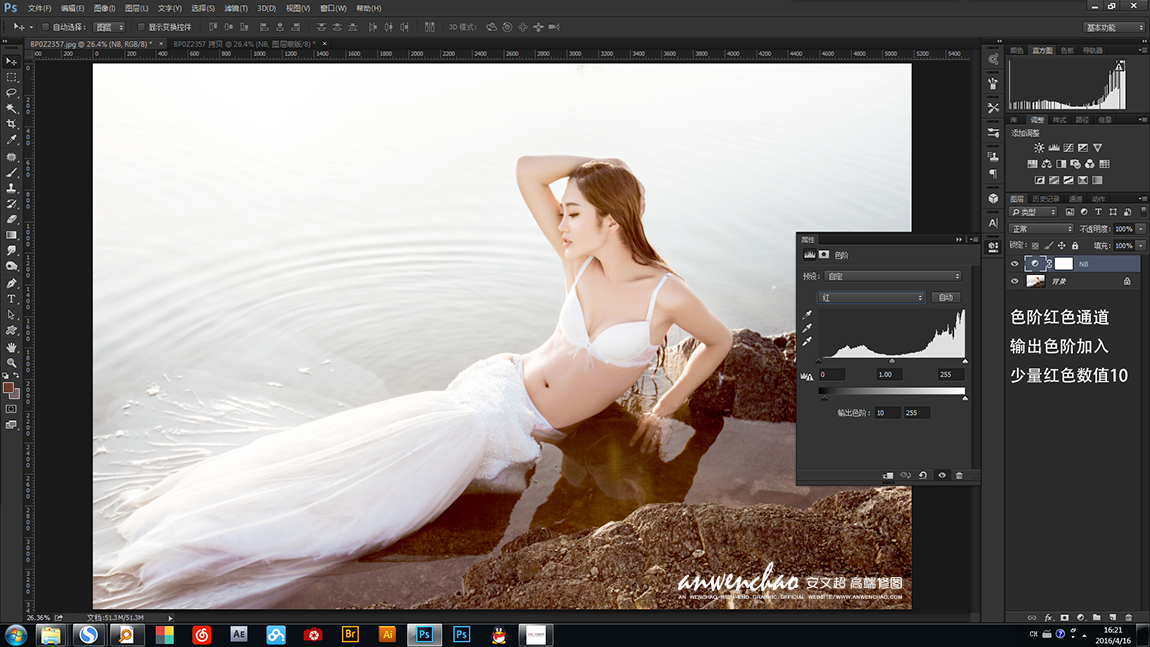
Task: Toggle the Levels adjustment visibility in Properties
Action: coord(942,475)
